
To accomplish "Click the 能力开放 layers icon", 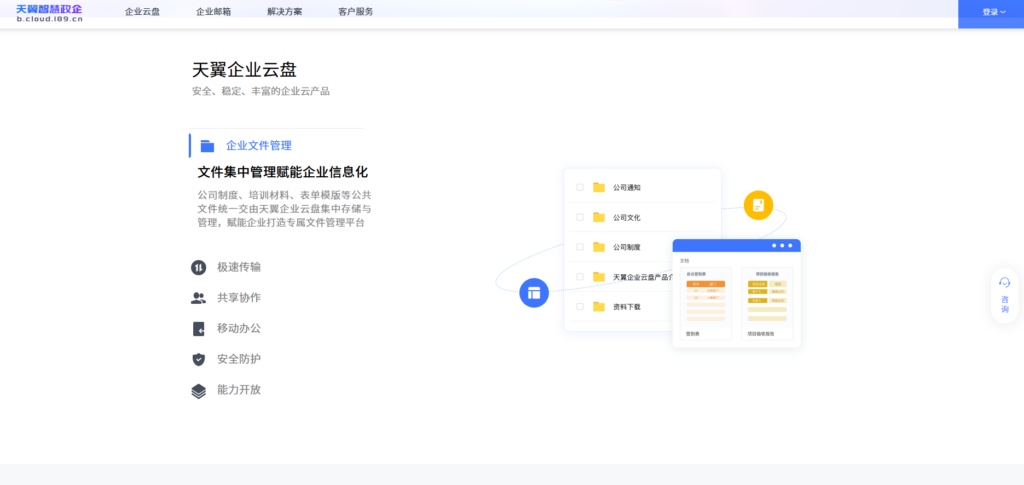I will click(x=199, y=390).
